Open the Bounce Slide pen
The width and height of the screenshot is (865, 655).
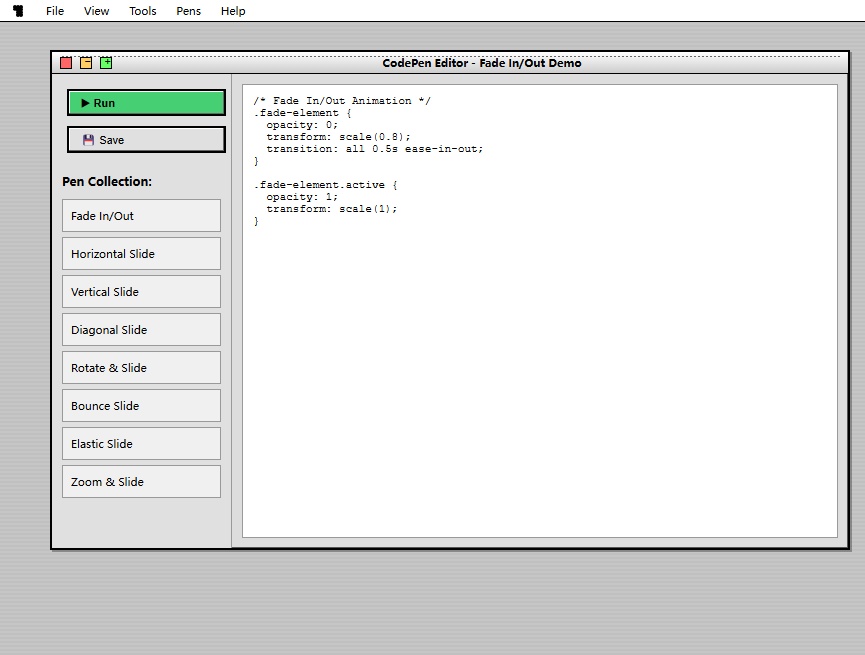[x=141, y=406]
